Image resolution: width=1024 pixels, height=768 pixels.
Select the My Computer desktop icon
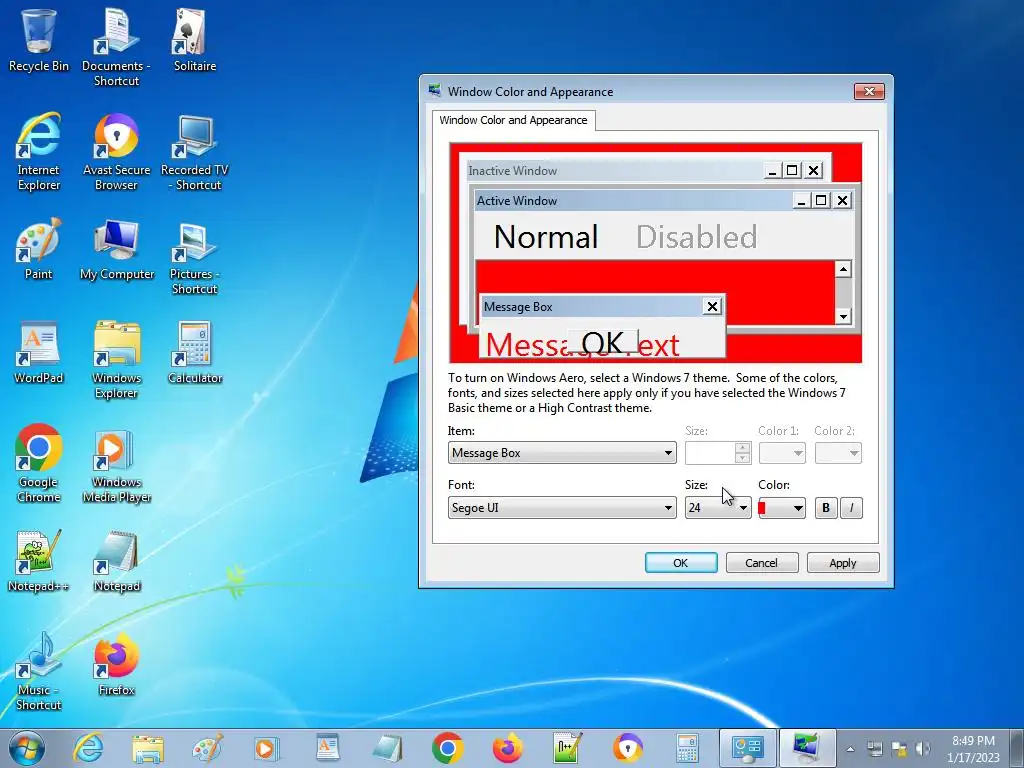117,249
